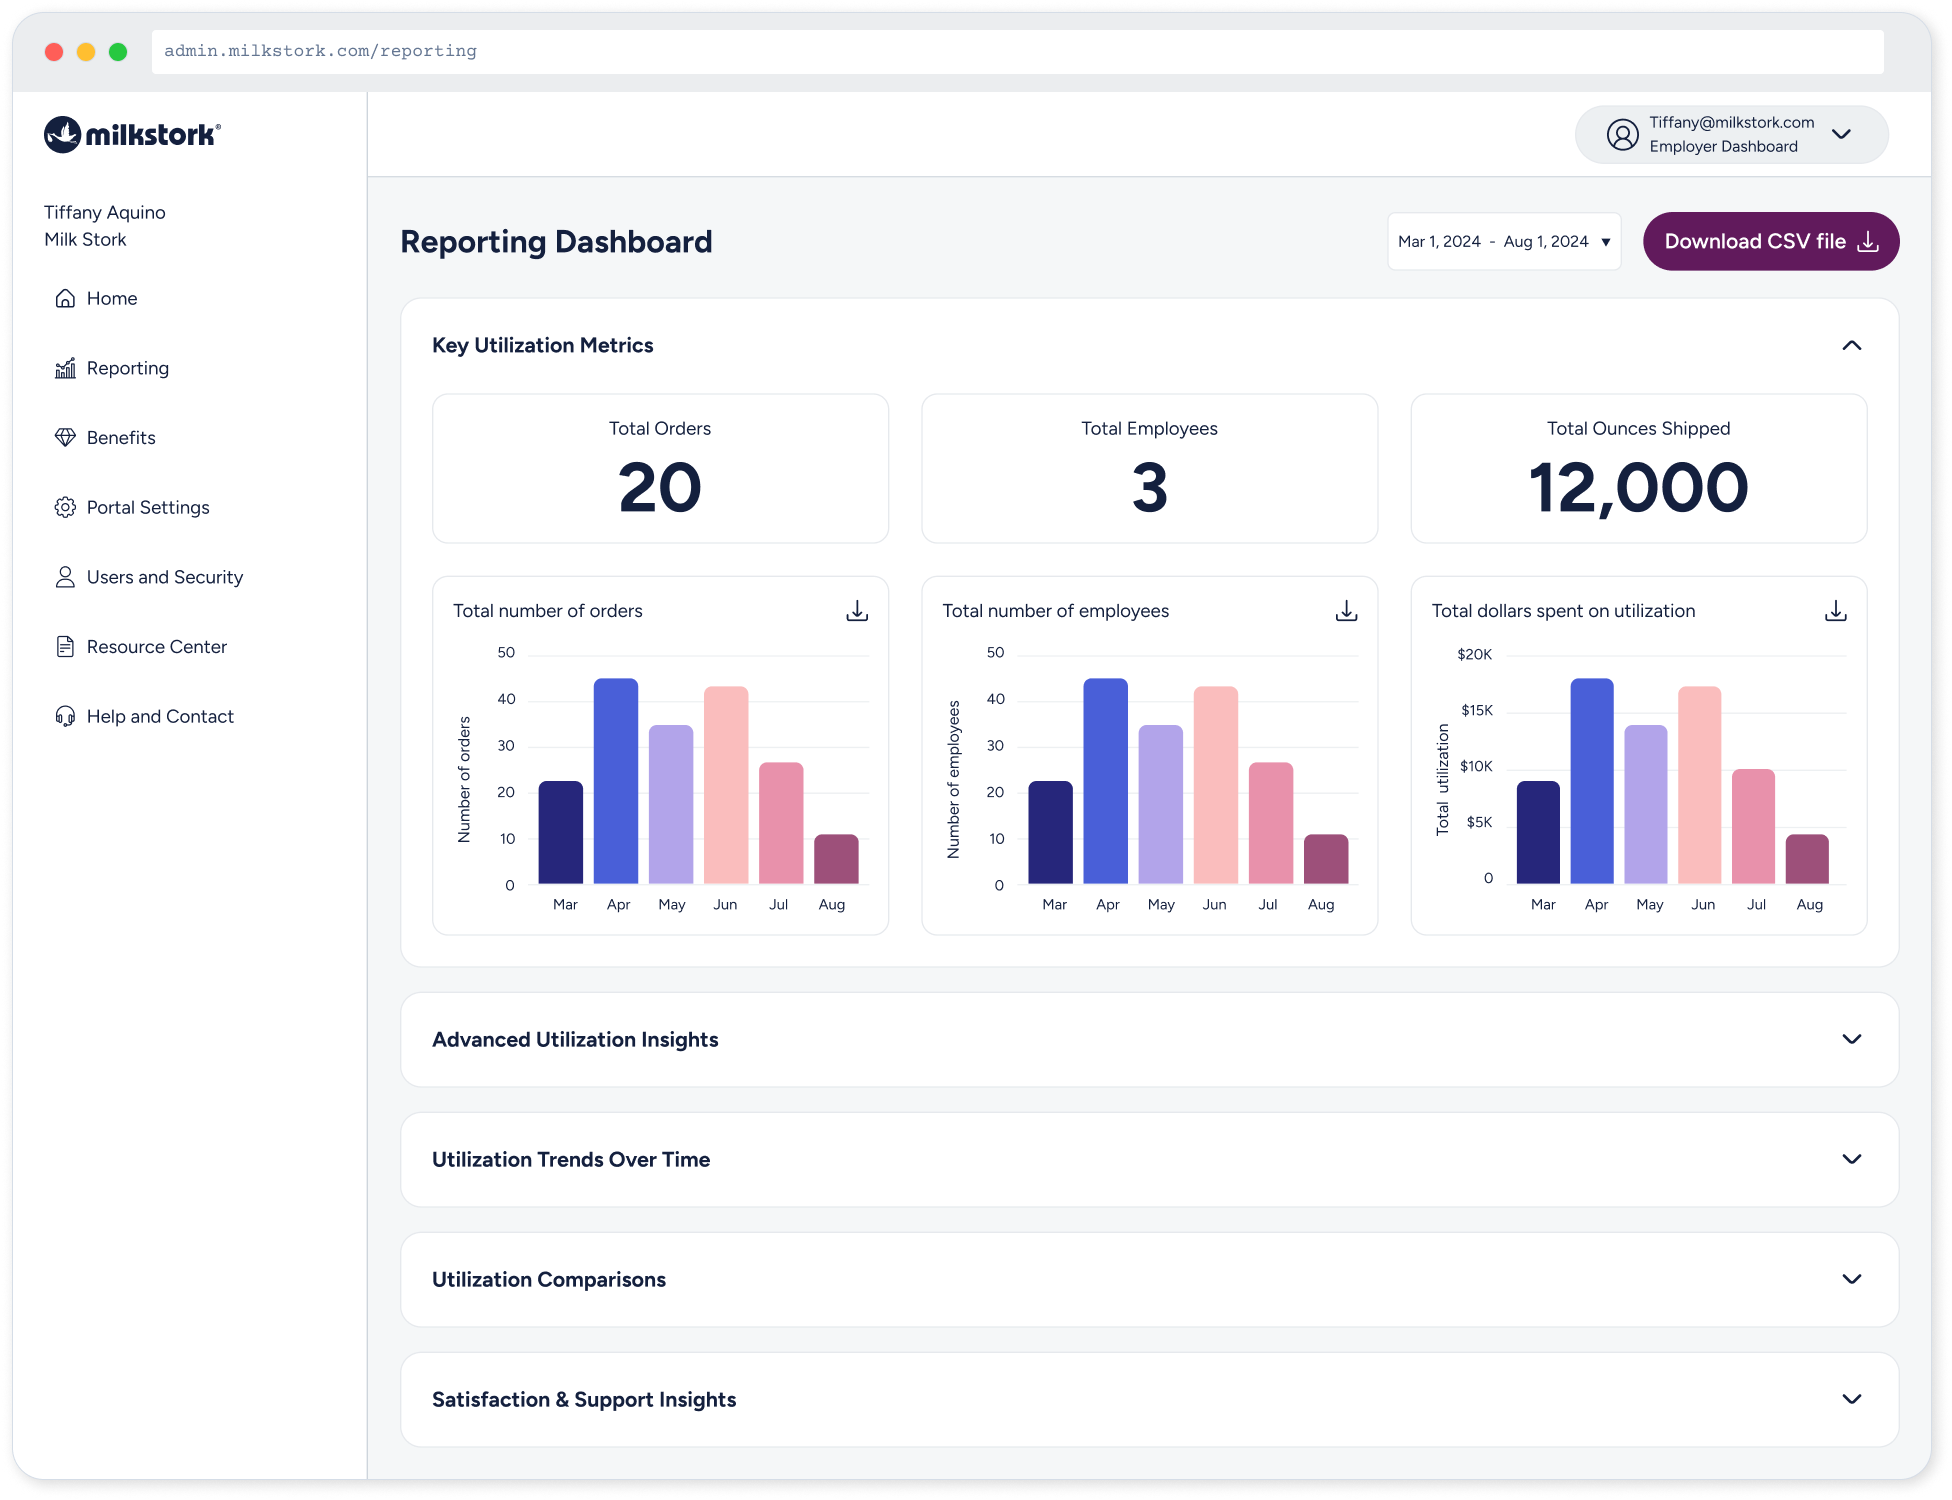Click the user avatar icon in header
1952x1500 pixels.
point(1622,134)
